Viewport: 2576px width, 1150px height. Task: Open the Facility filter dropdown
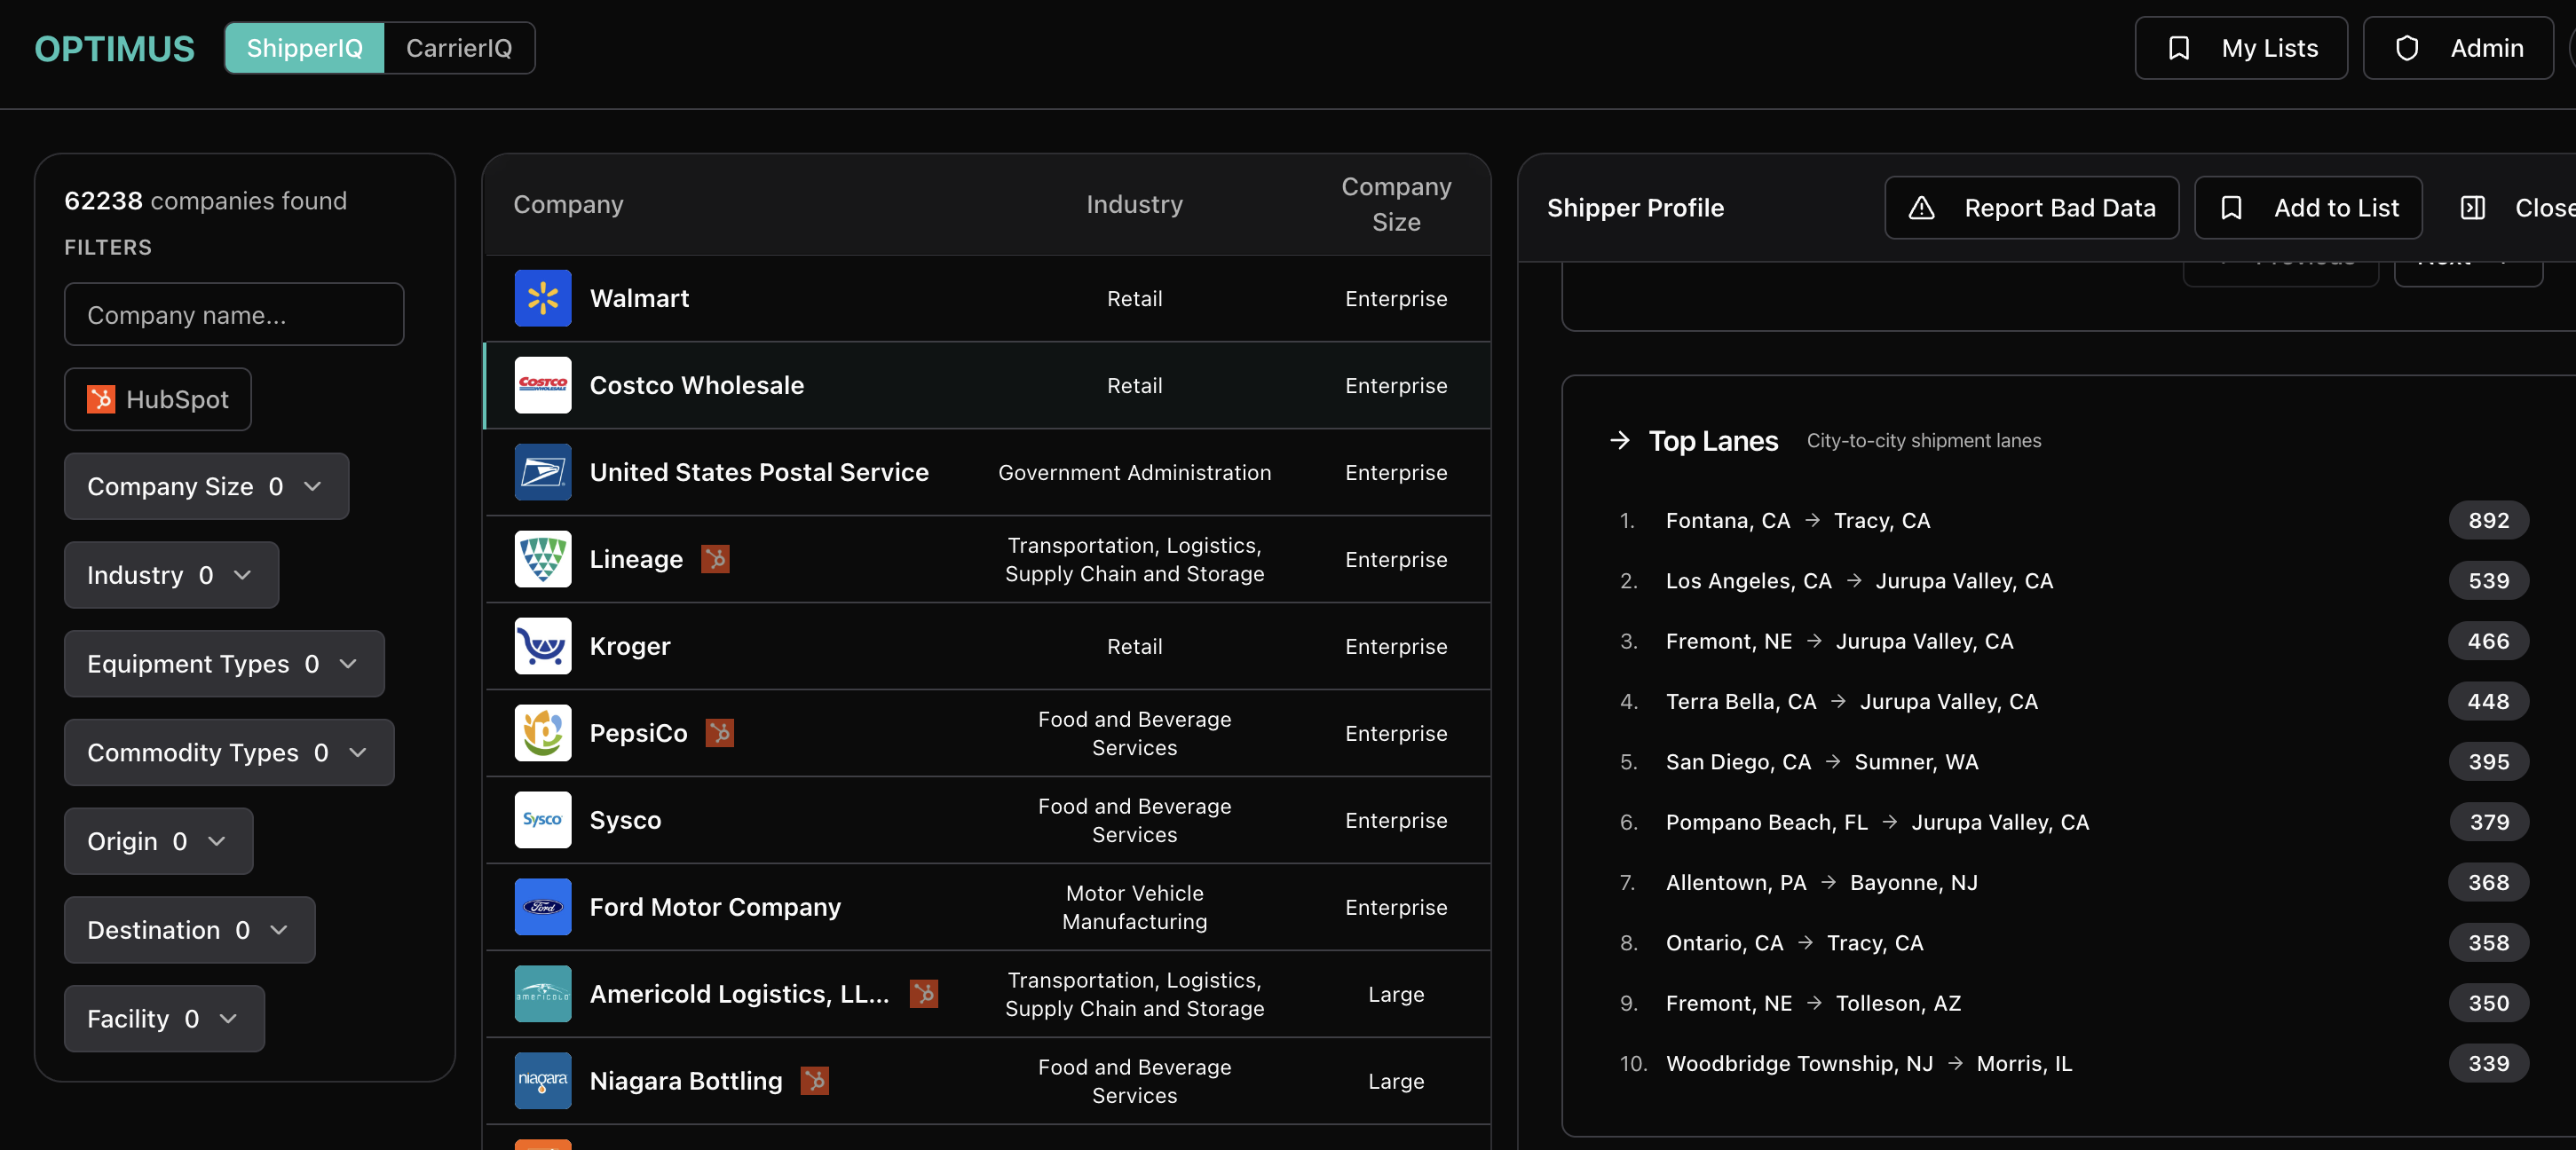(x=163, y=1018)
